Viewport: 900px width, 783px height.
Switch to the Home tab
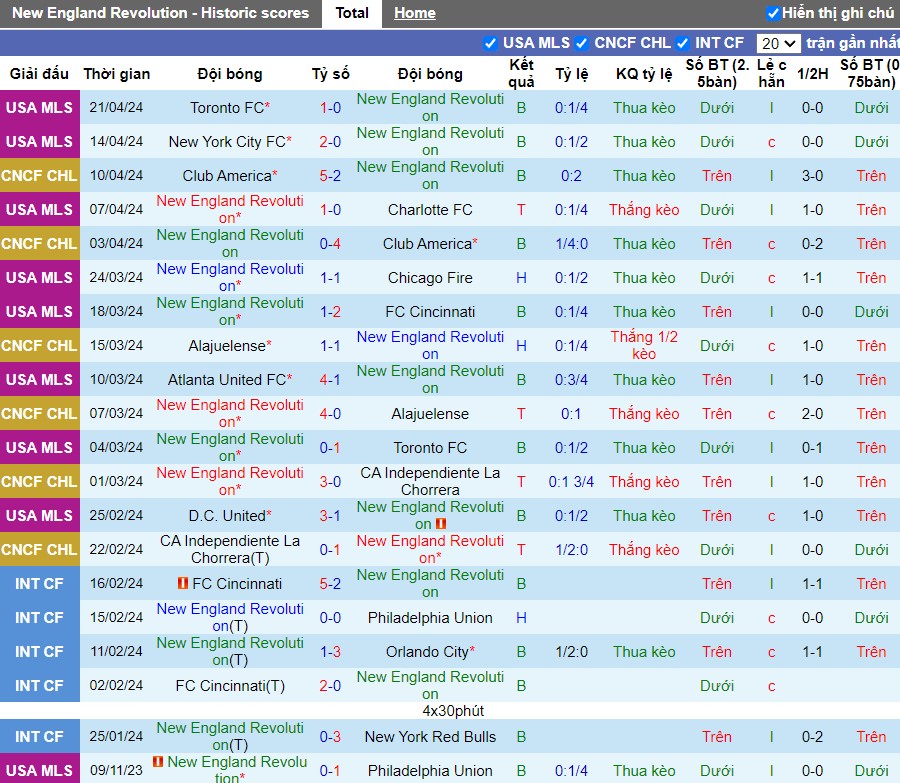pos(414,13)
